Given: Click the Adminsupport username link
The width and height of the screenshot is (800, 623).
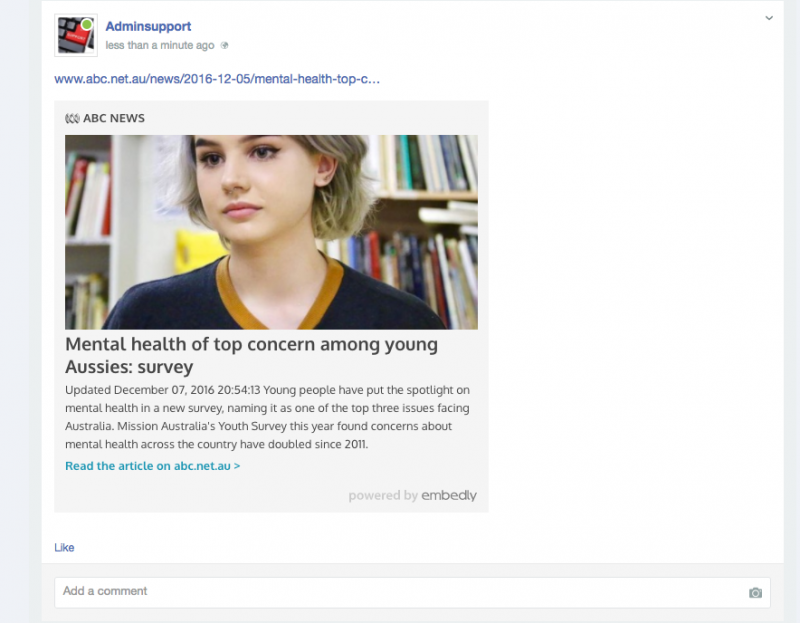Looking at the screenshot, I should [148, 27].
